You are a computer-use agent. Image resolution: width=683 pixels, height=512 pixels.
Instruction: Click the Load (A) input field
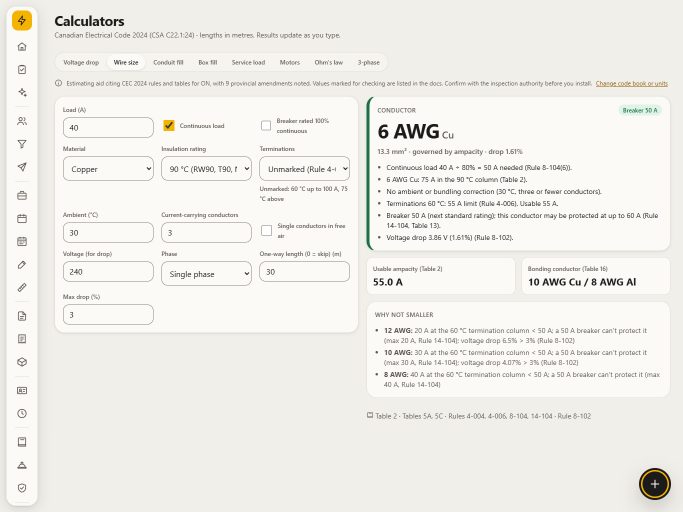tap(108, 128)
